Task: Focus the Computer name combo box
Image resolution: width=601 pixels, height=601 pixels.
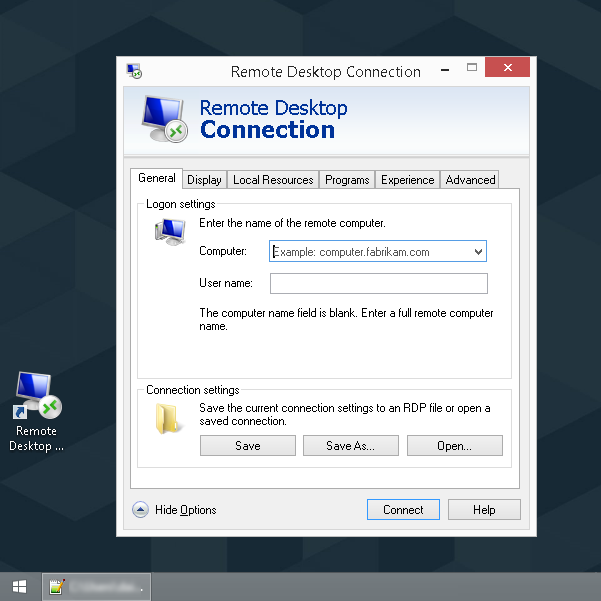Action: pos(378,251)
